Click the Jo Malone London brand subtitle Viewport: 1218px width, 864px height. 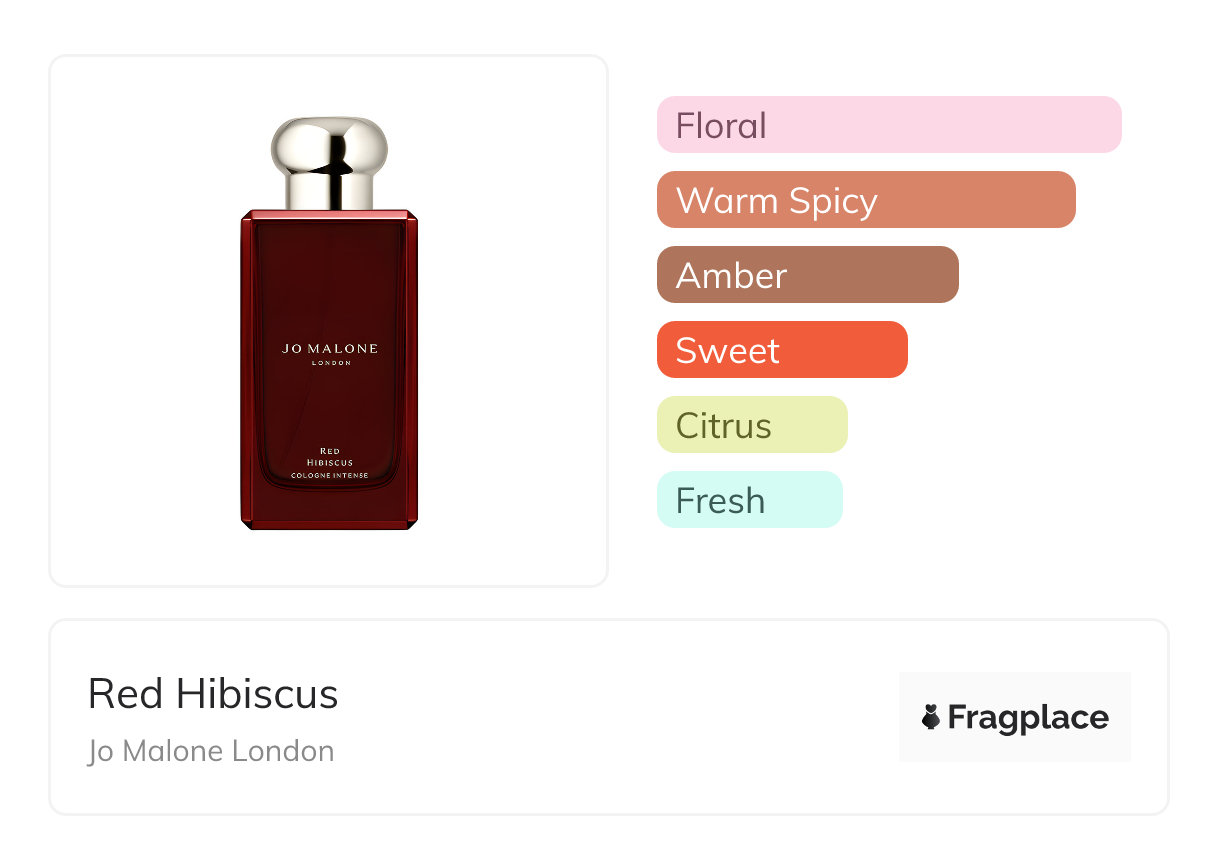pos(211,751)
